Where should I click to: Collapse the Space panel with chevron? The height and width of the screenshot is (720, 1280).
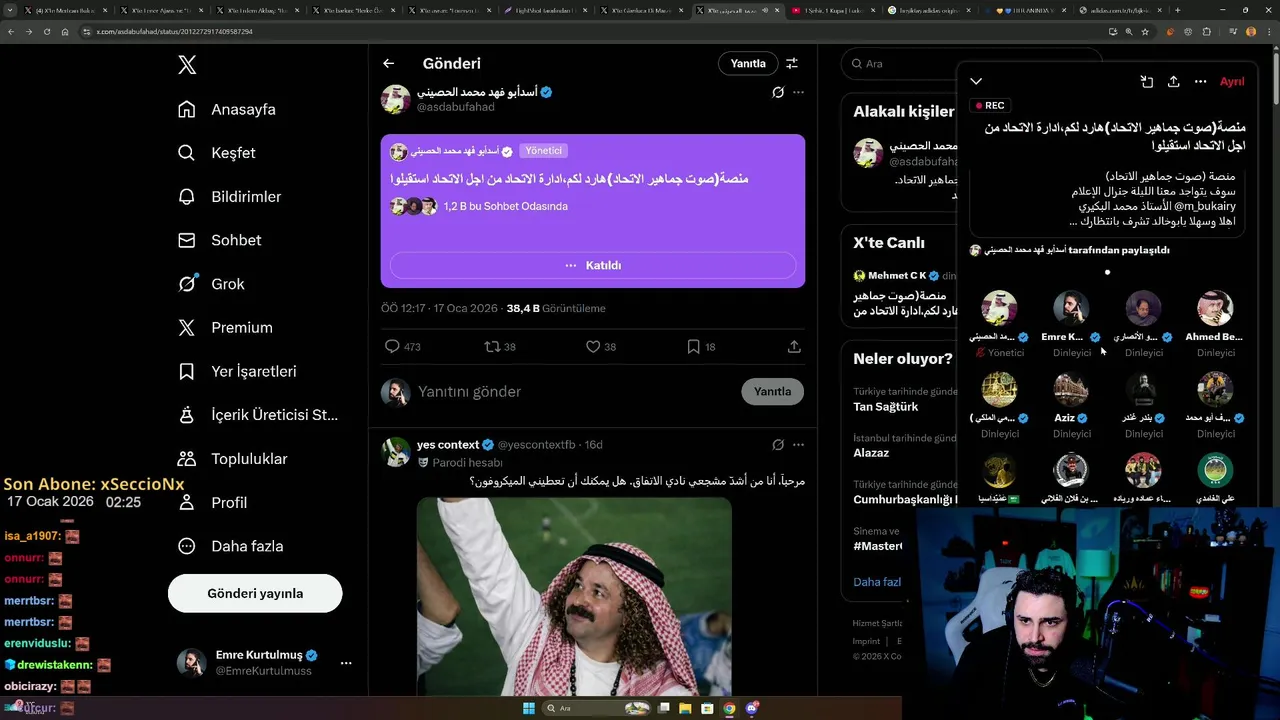(x=976, y=81)
